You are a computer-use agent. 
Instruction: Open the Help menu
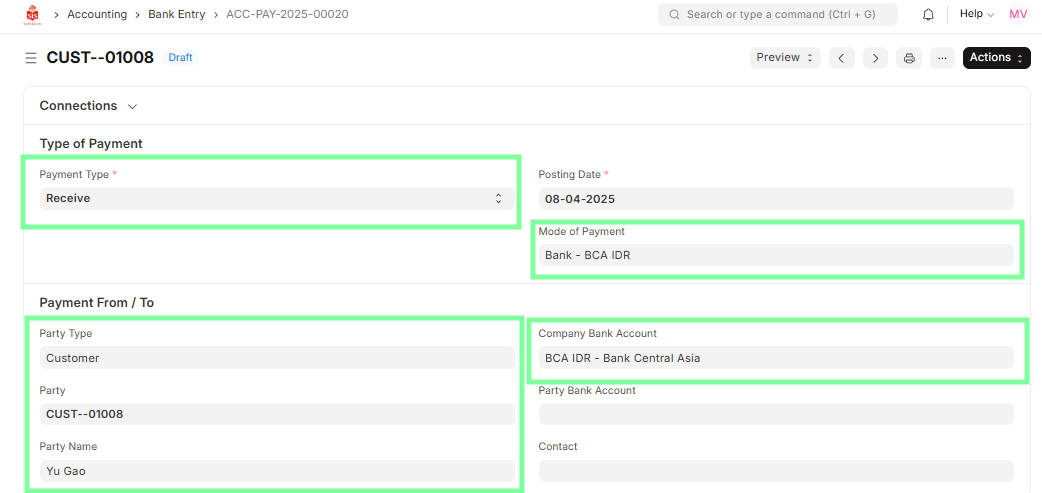tap(976, 15)
